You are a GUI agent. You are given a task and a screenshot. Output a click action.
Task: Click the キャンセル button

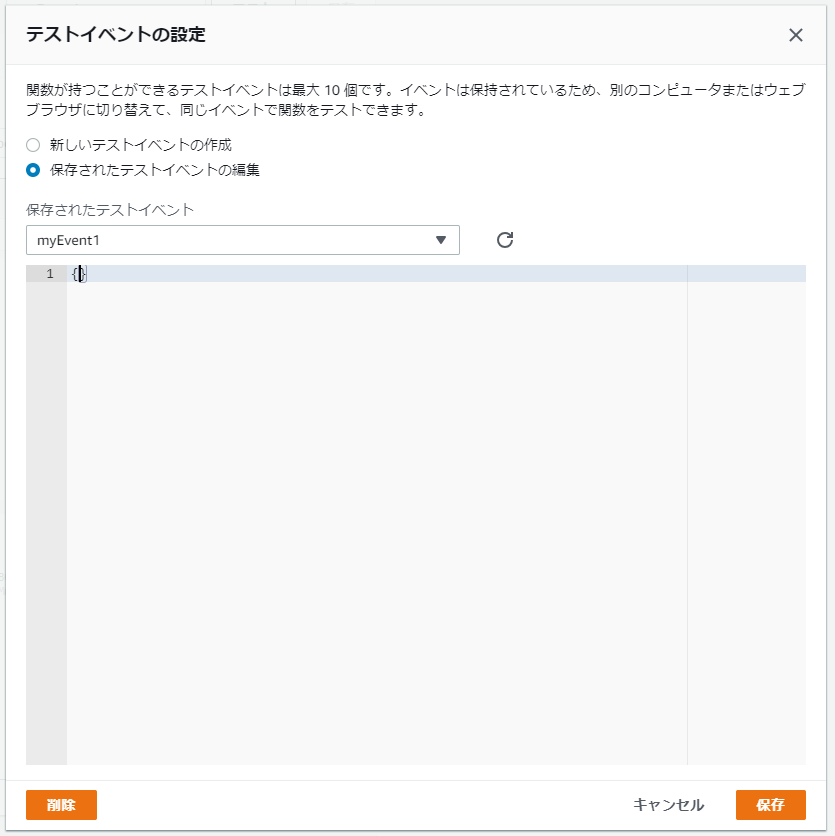[x=668, y=805]
